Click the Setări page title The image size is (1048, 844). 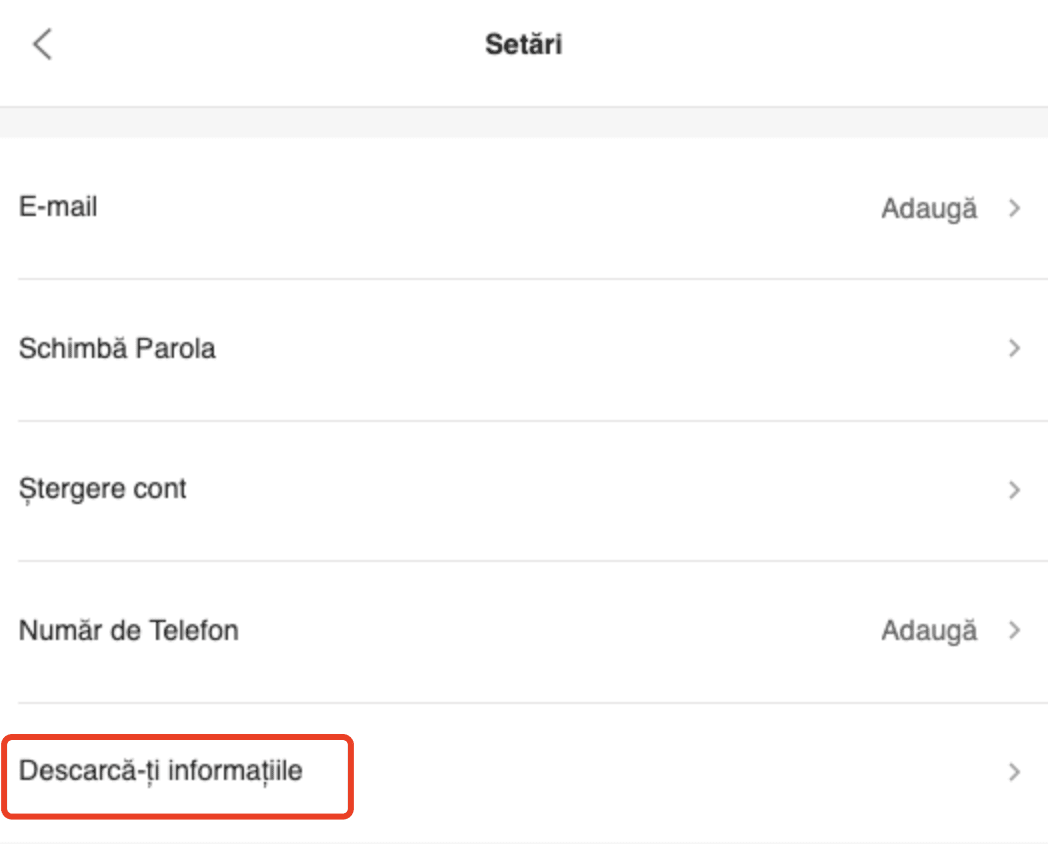click(x=524, y=45)
